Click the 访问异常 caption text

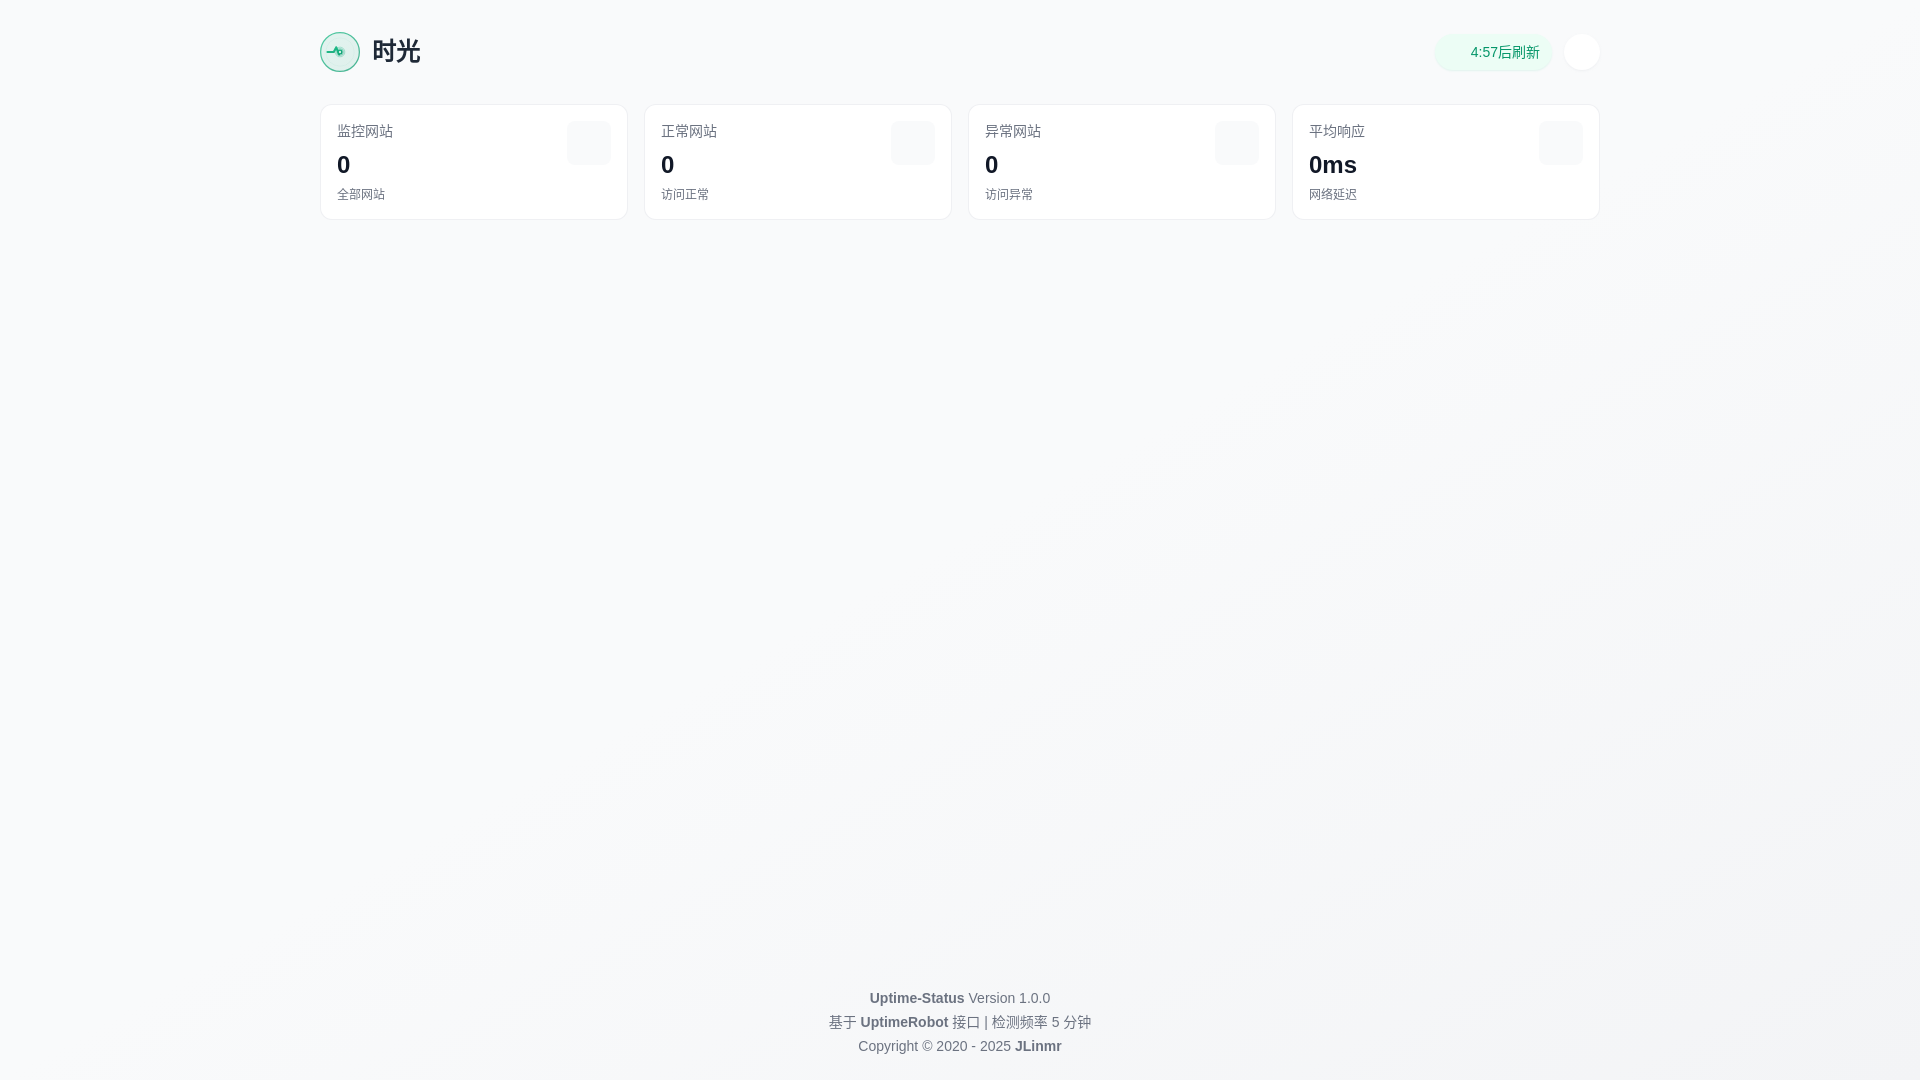coord(1009,194)
